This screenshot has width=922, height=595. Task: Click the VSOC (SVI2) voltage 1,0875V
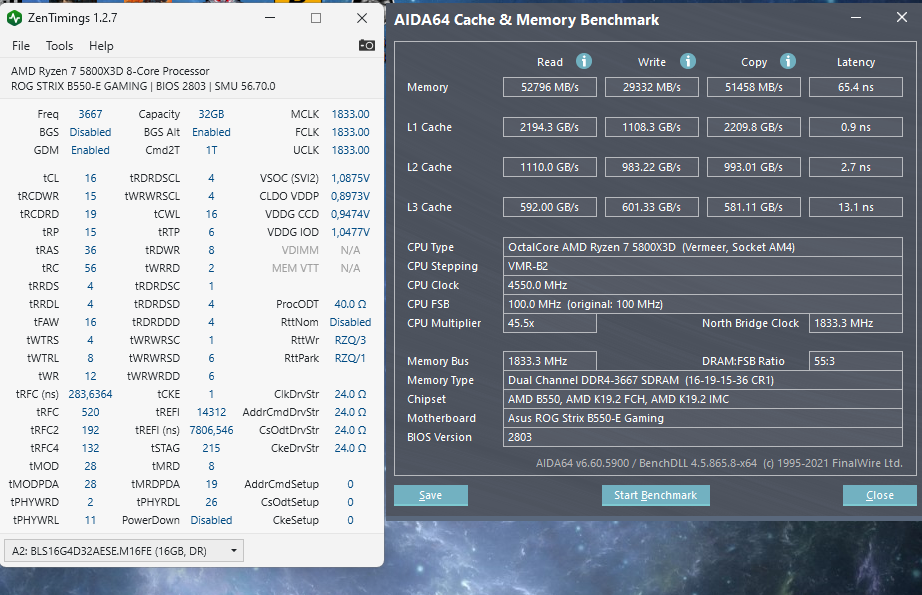350,178
